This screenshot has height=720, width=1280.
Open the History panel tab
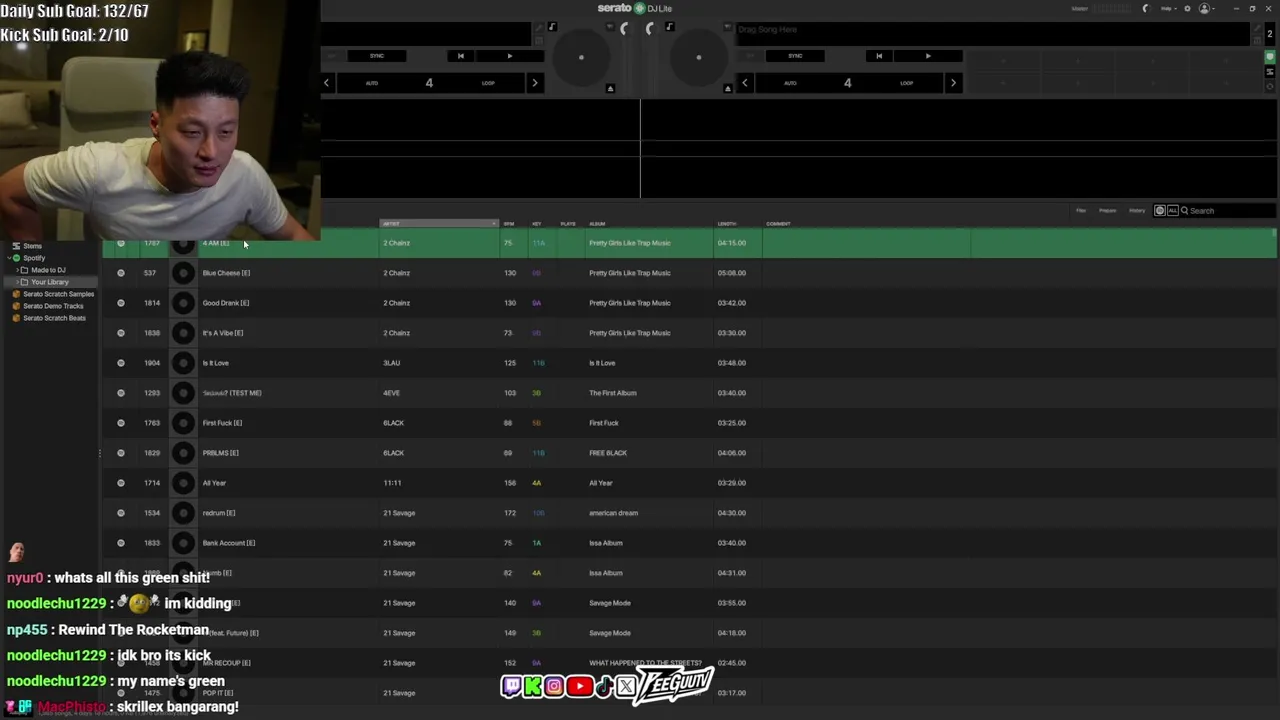click(1137, 211)
